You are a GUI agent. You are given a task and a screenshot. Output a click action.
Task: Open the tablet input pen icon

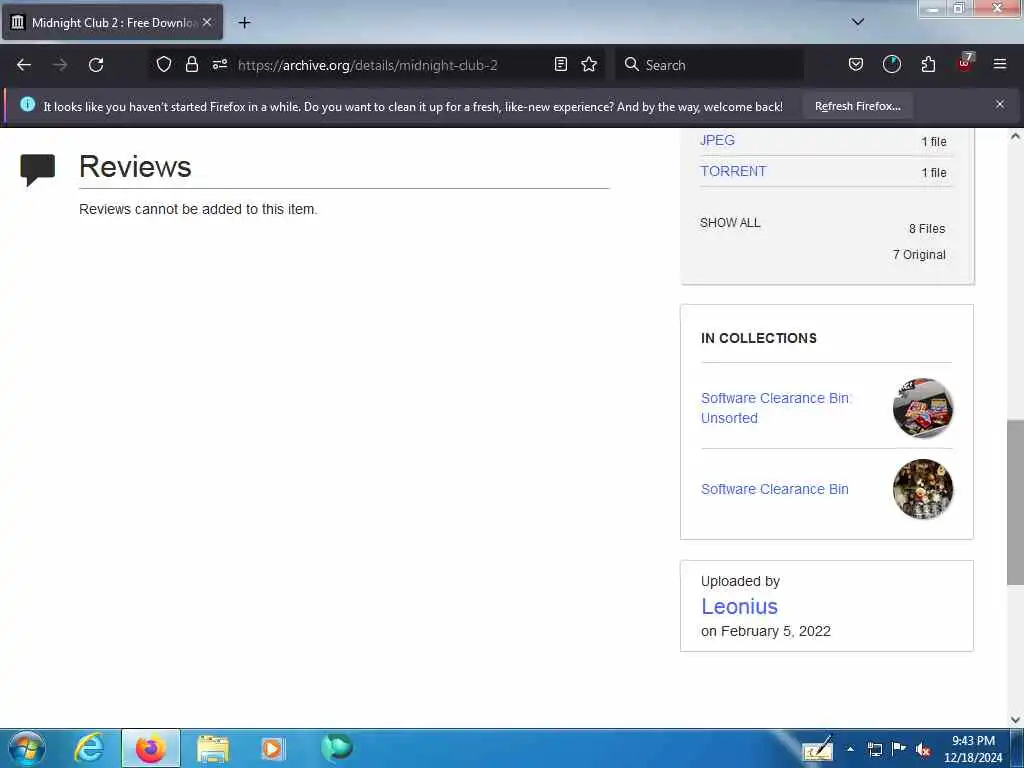(x=818, y=749)
